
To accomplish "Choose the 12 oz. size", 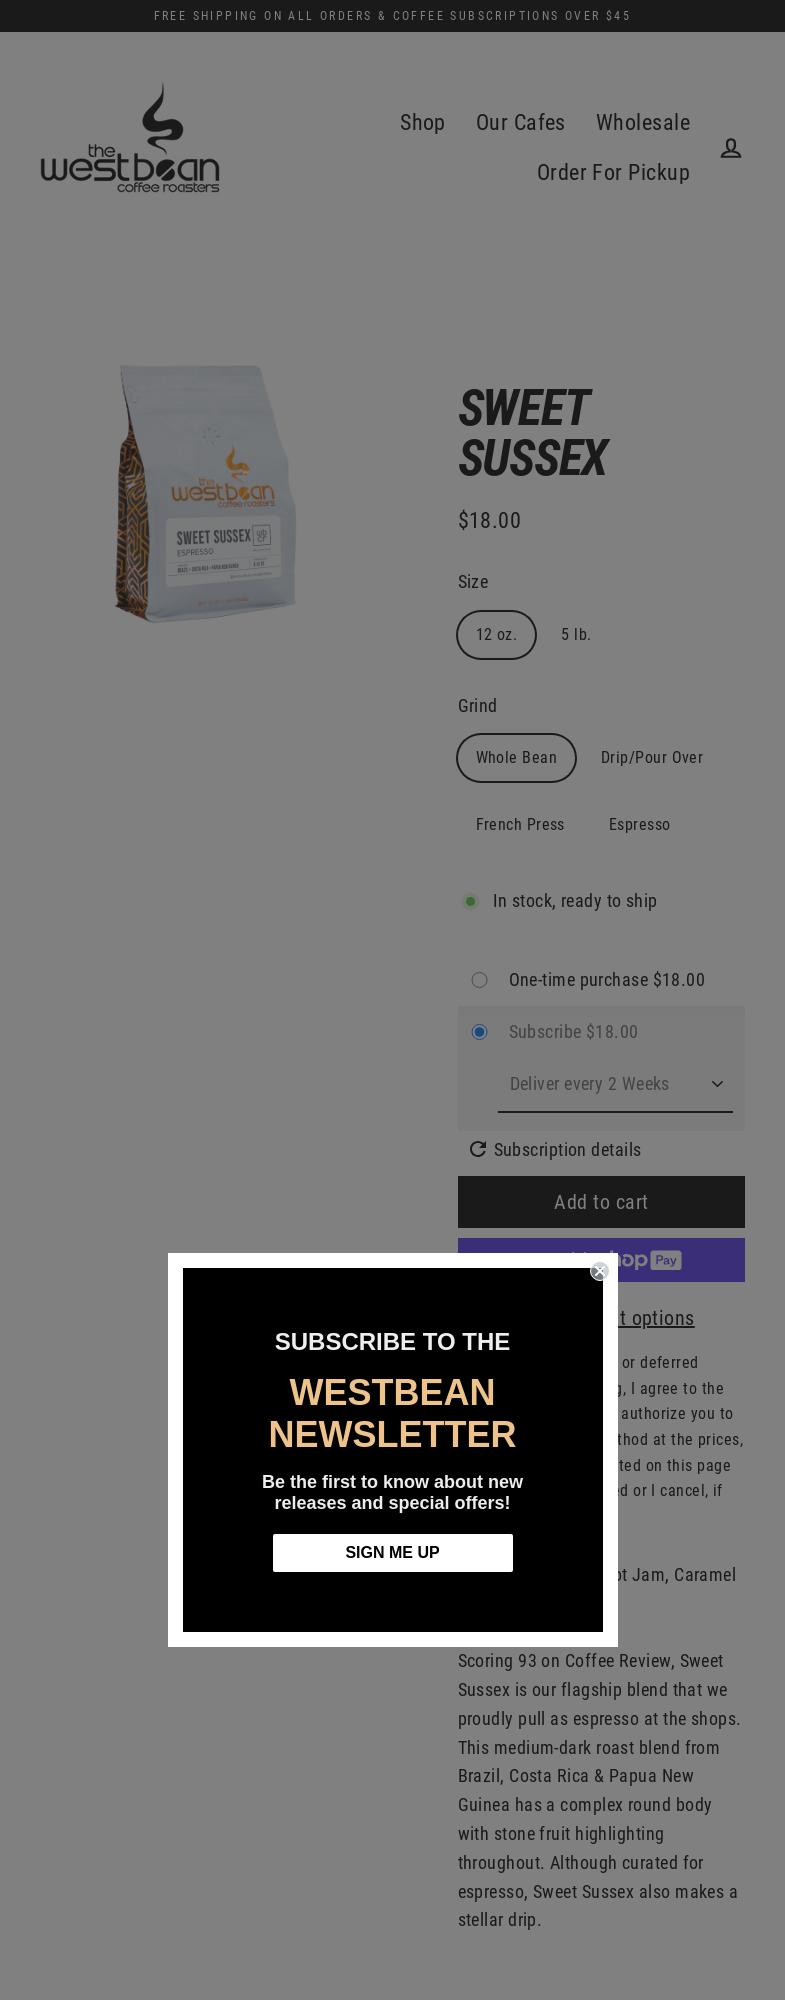I will [x=497, y=635].
